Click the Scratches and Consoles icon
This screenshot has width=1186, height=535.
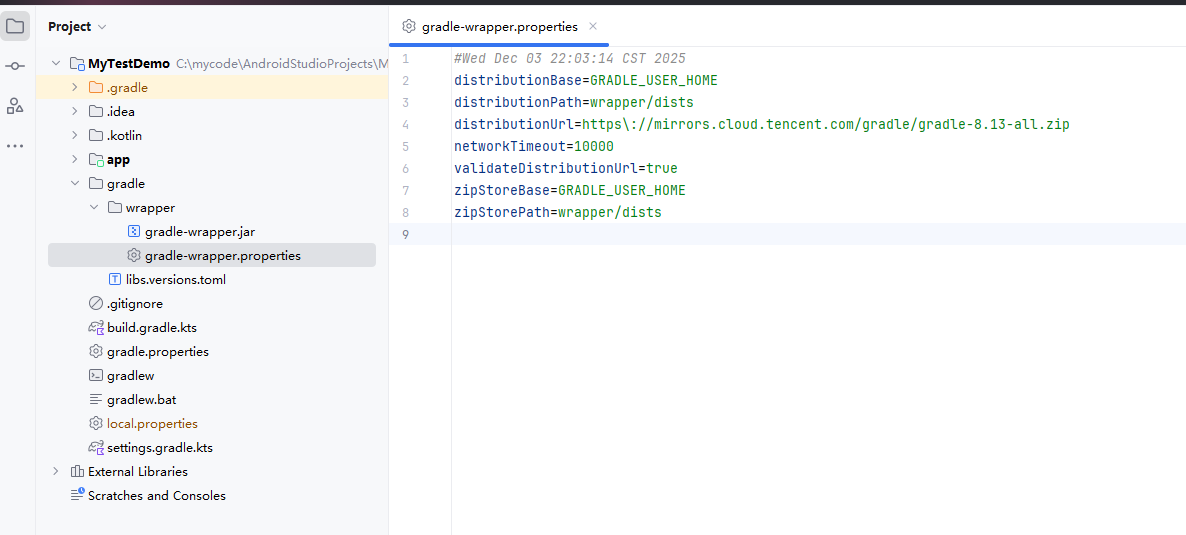[x=77, y=495]
